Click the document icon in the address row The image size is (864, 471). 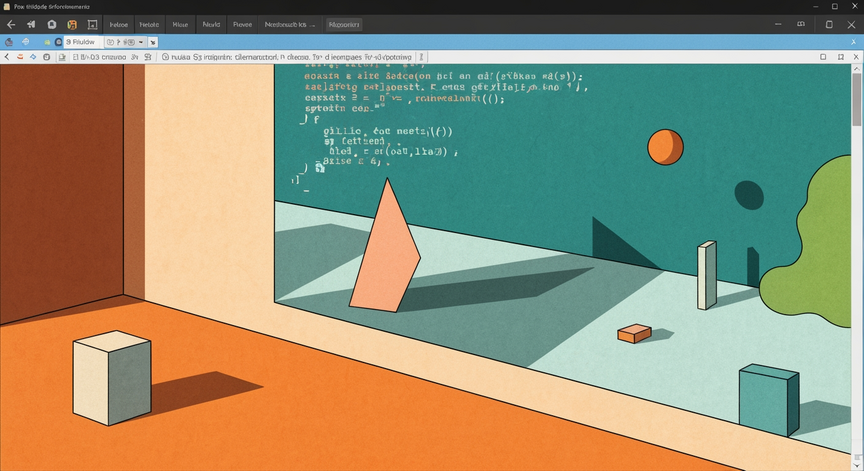click(x=62, y=57)
